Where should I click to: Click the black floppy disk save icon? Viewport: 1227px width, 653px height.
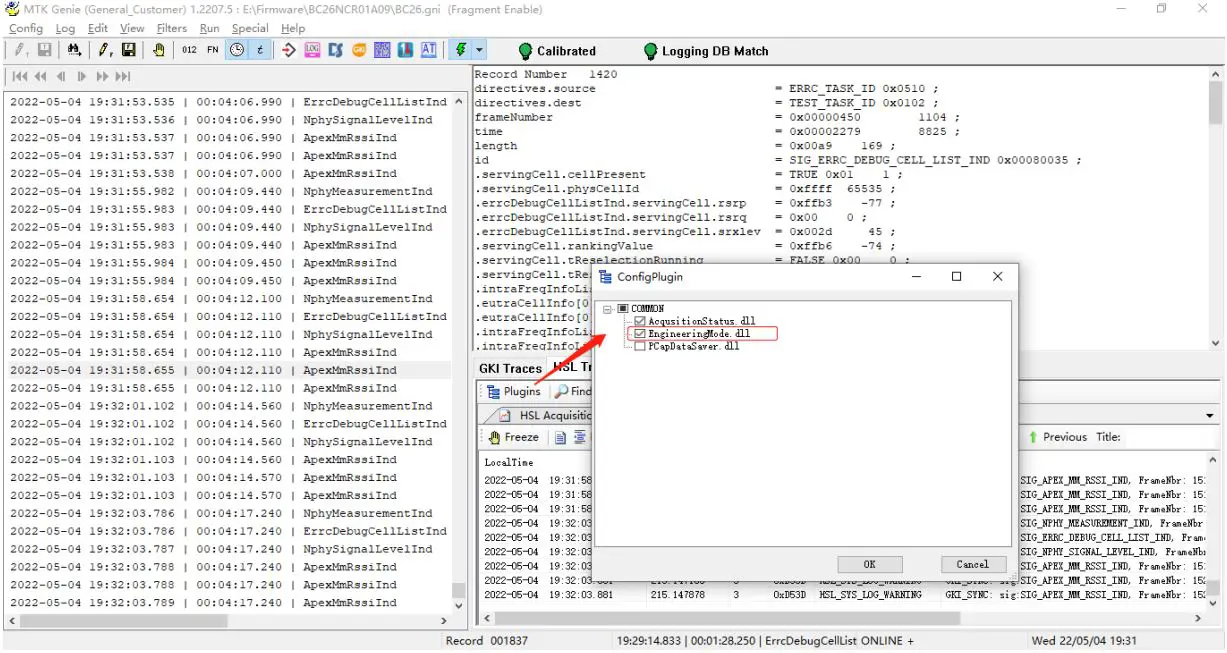[x=129, y=50]
